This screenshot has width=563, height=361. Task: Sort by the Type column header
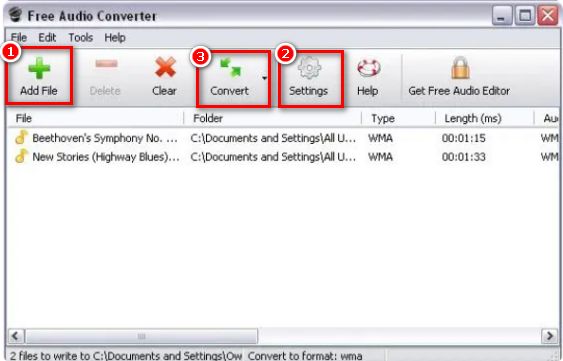pos(399,118)
